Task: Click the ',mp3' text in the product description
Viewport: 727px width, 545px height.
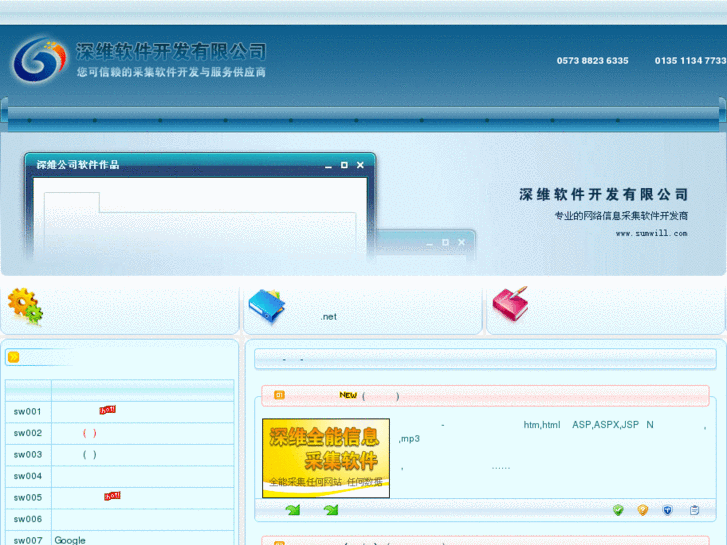Action: [409, 439]
